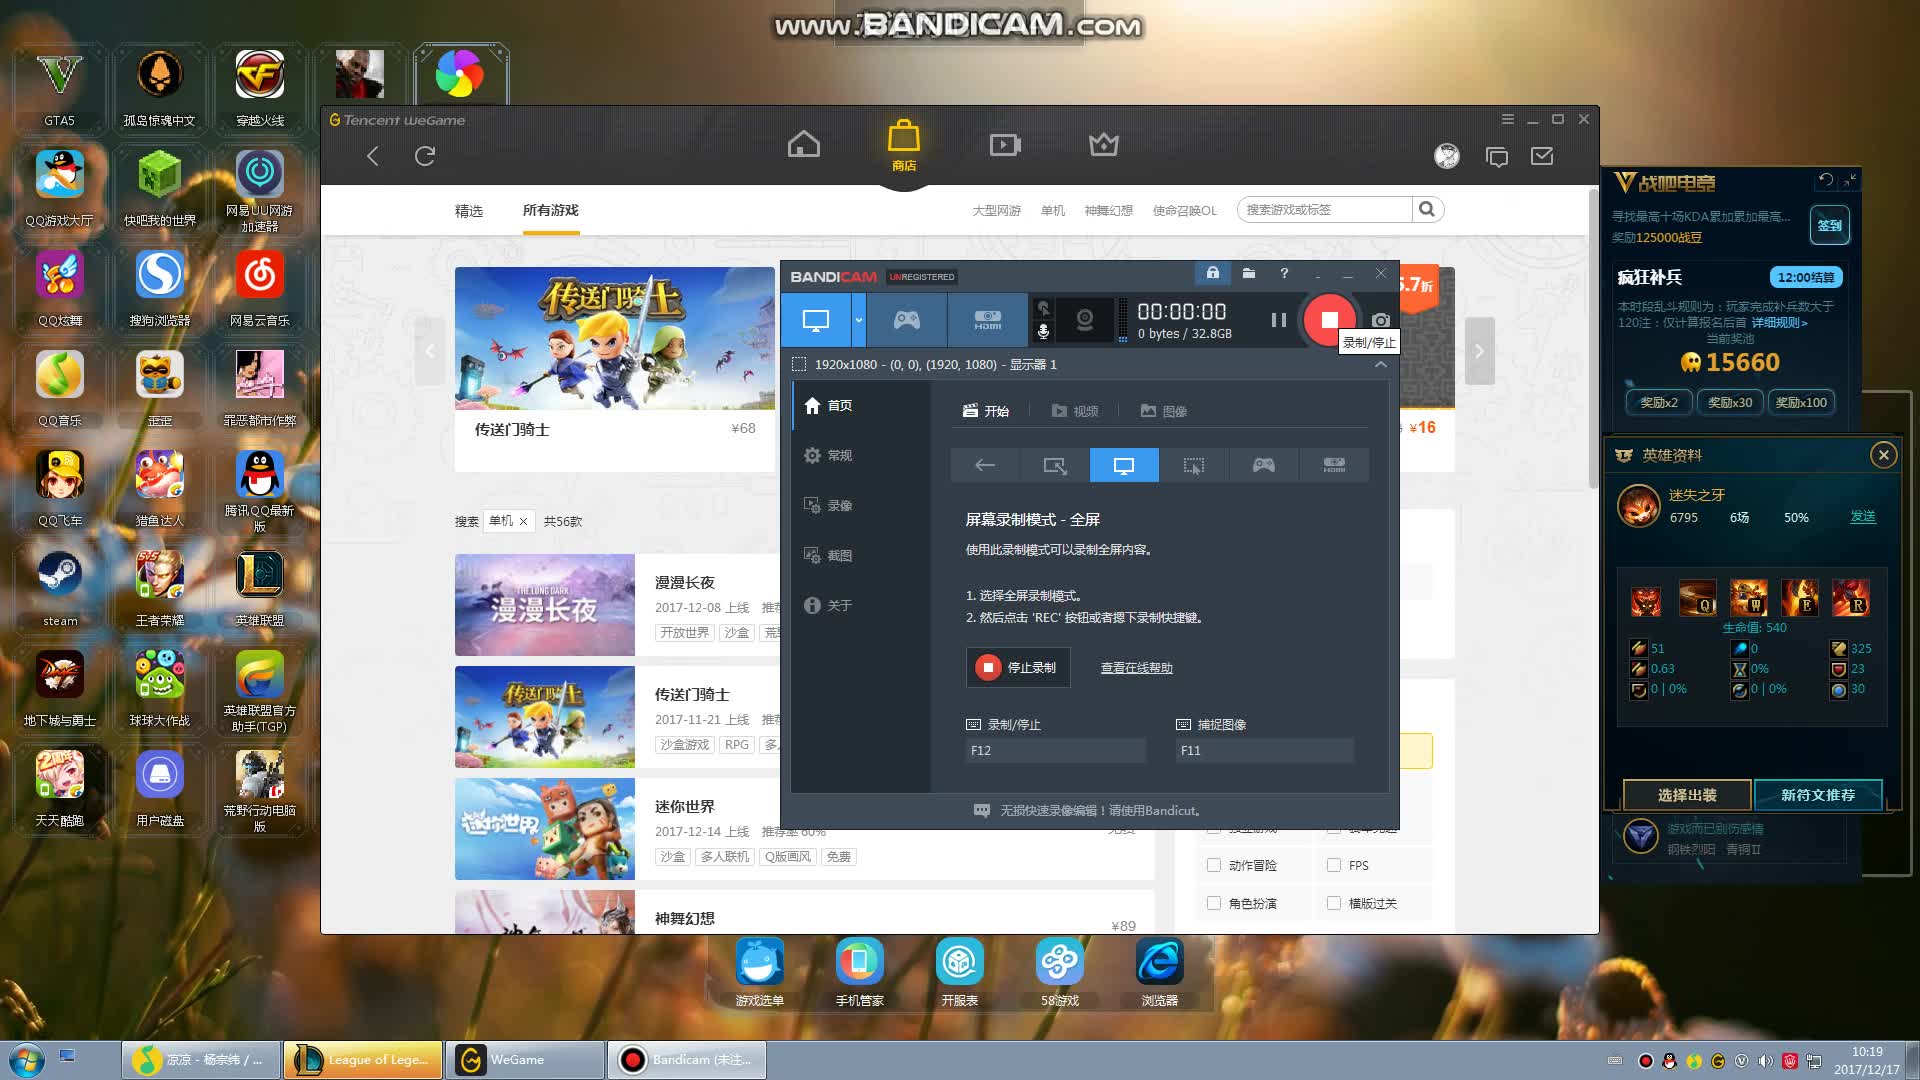The height and width of the screenshot is (1080, 1920).
Task: Pause the Bandicam recording
Action: click(x=1278, y=320)
